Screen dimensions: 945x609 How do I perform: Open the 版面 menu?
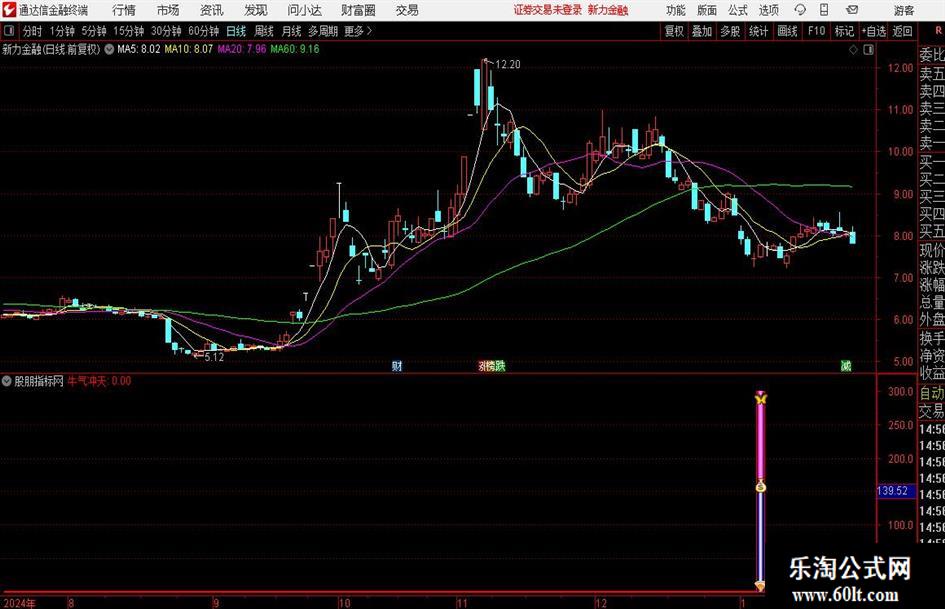pyautogui.click(x=706, y=10)
